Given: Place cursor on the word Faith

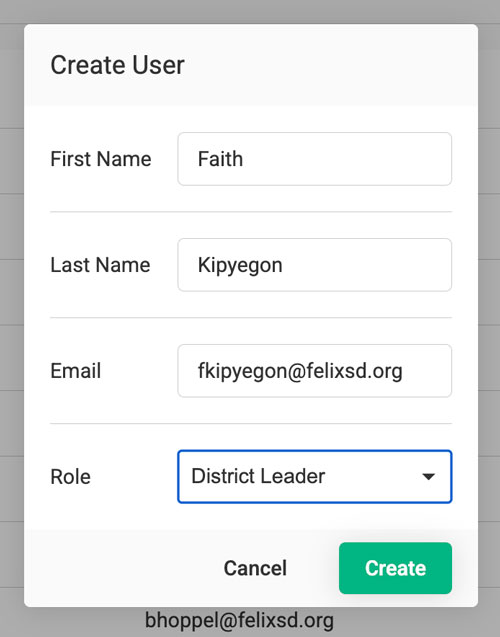Looking at the screenshot, I should (220, 159).
